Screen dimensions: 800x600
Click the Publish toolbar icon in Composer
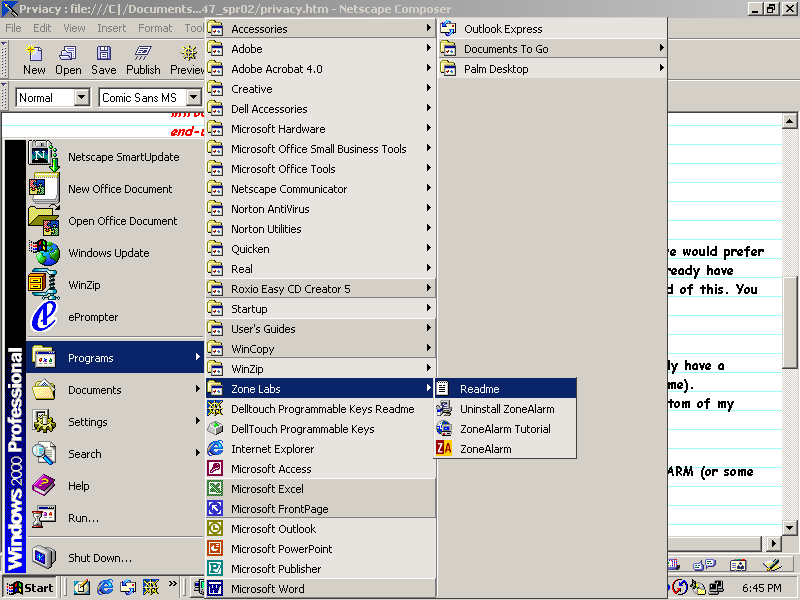point(143,60)
